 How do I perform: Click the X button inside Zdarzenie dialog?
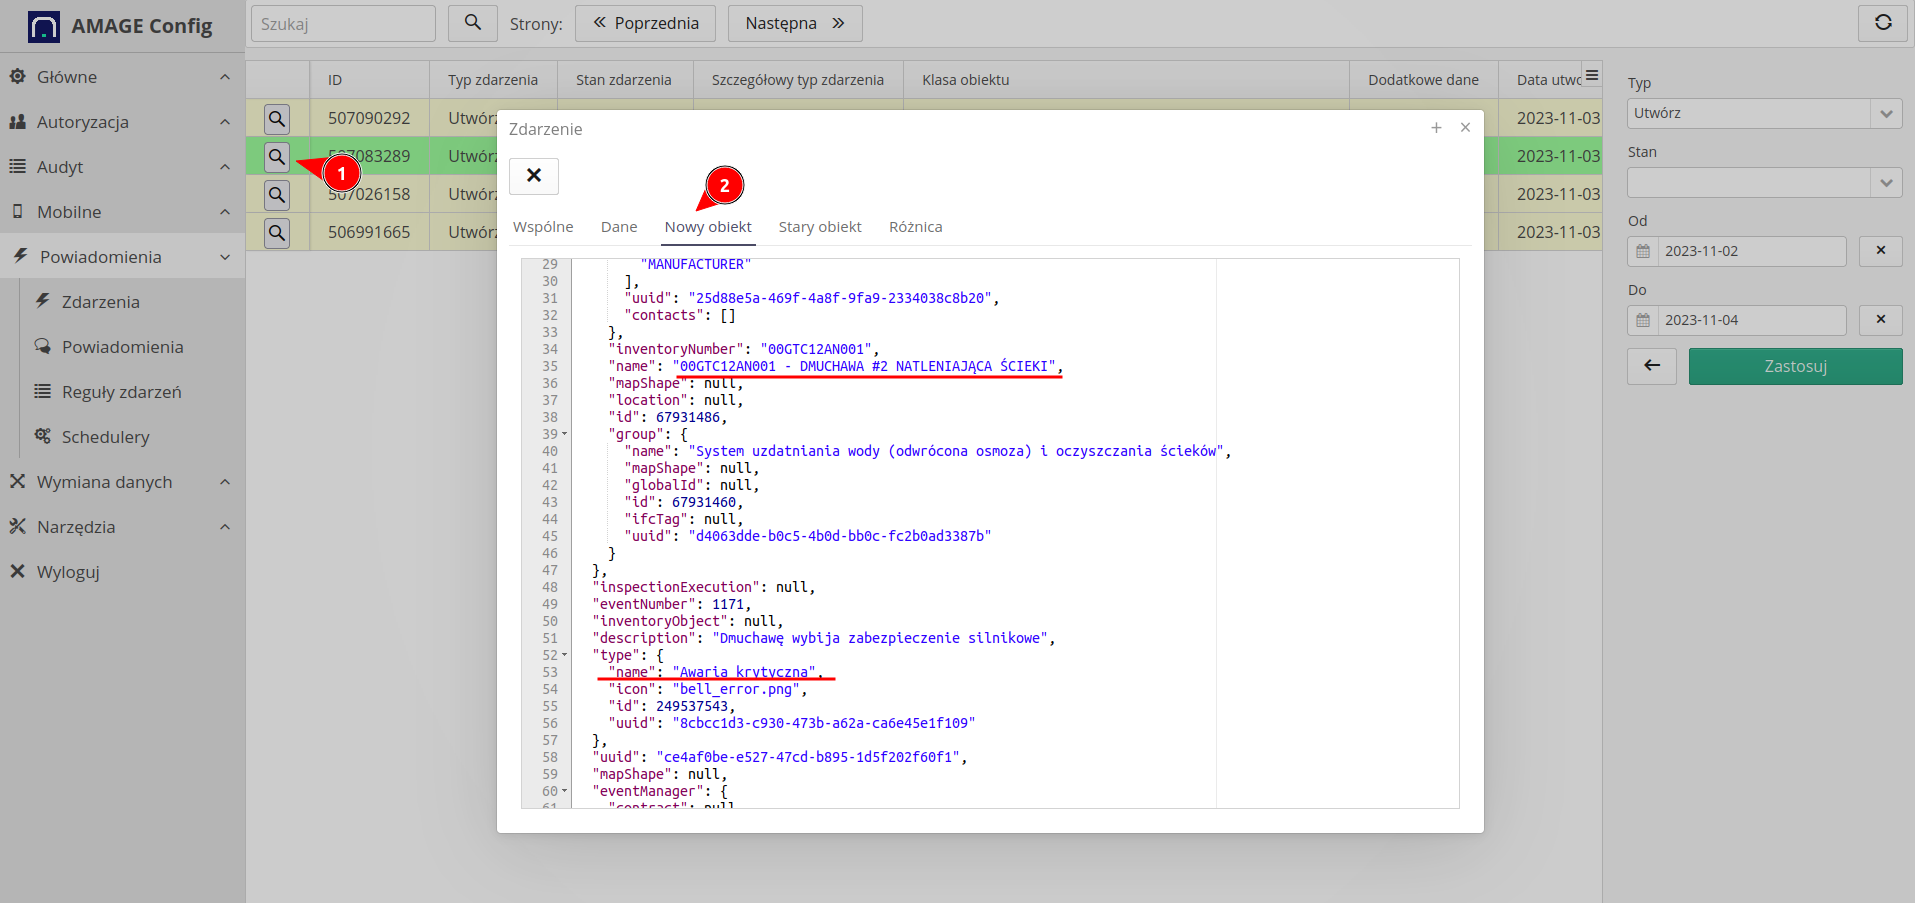point(534,176)
